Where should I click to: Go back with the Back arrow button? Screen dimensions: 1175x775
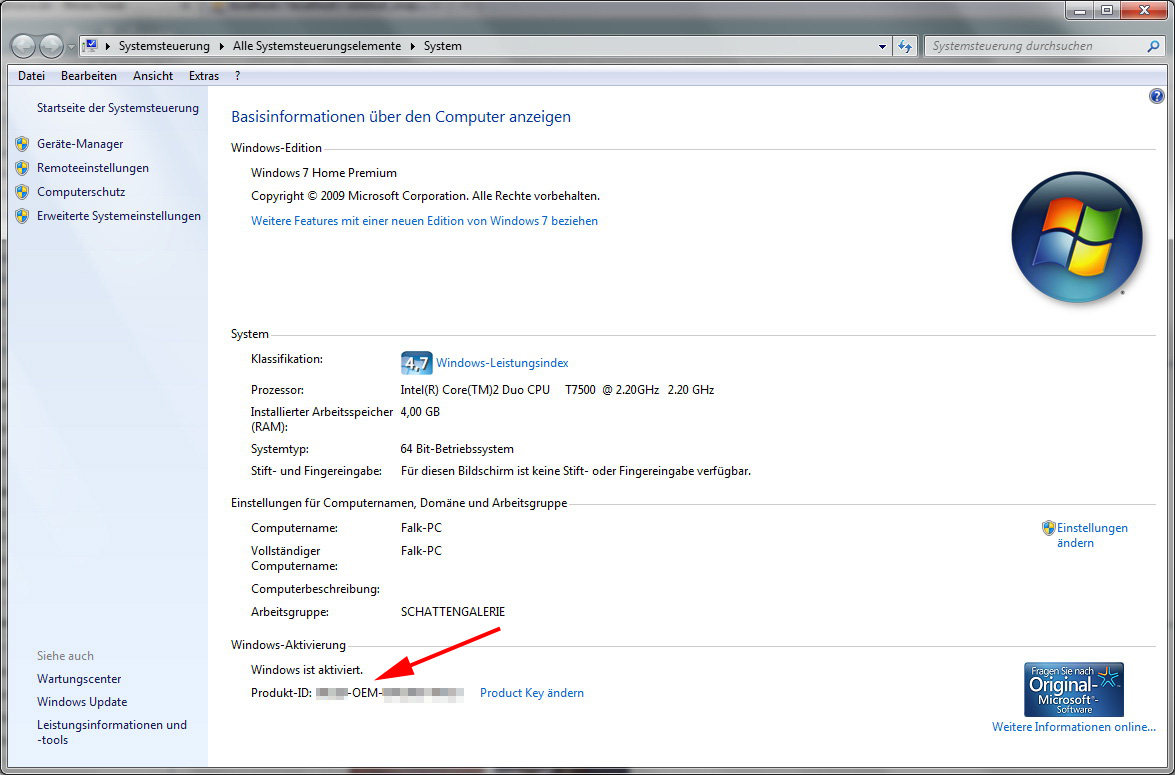click(x=23, y=46)
